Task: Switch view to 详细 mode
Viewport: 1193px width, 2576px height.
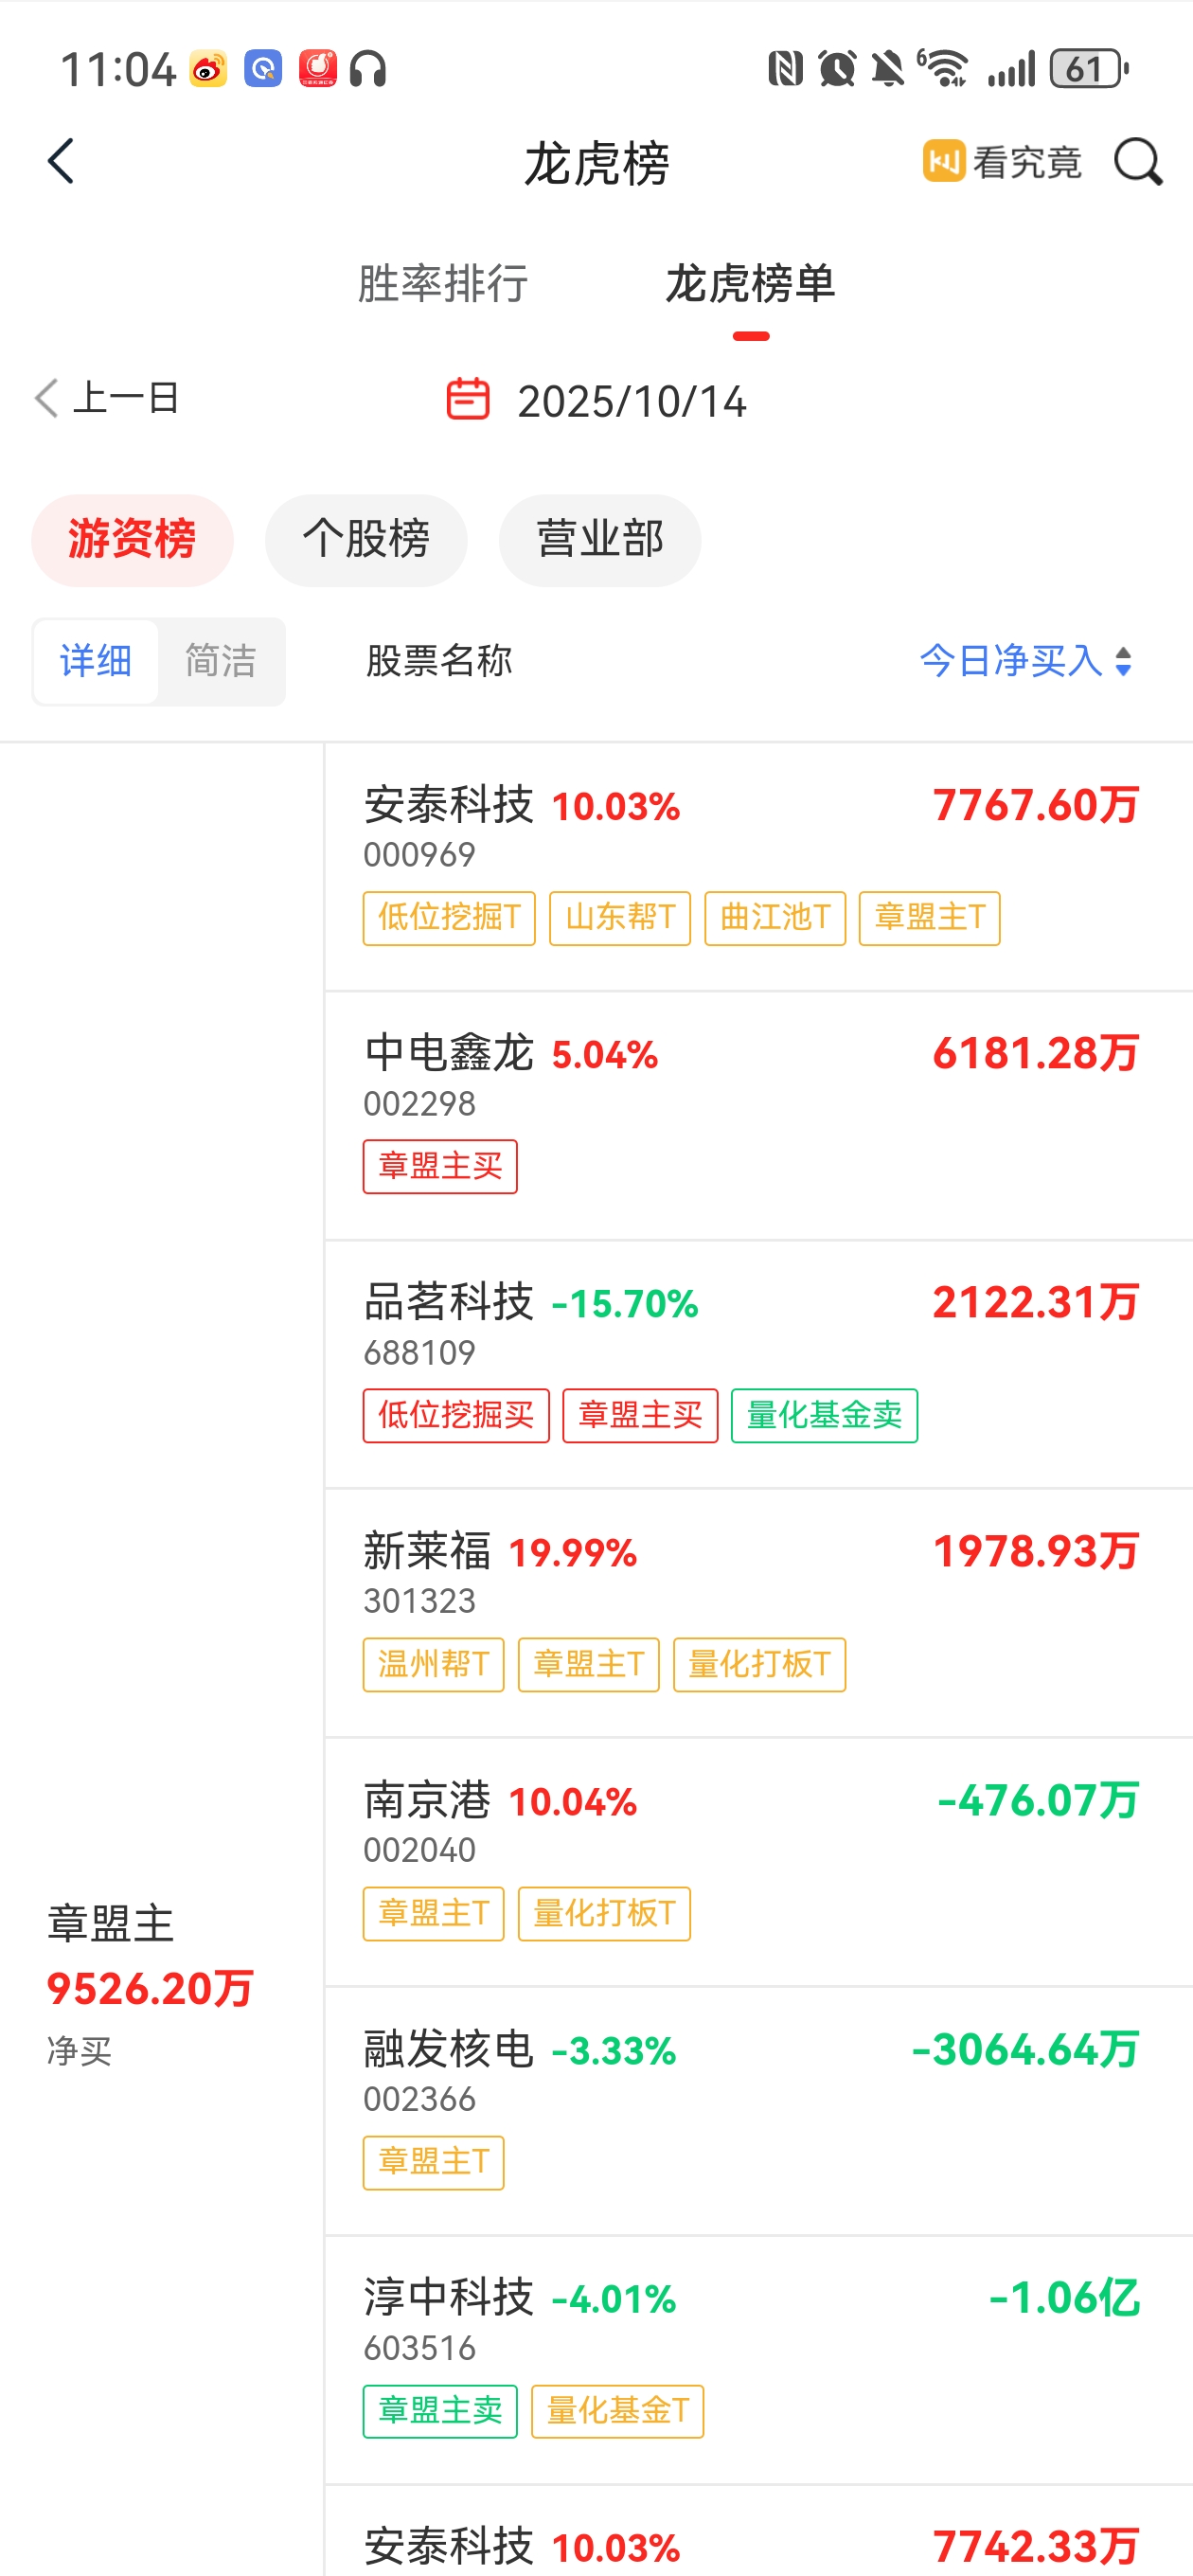Action: pyautogui.click(x=96, y=661)
